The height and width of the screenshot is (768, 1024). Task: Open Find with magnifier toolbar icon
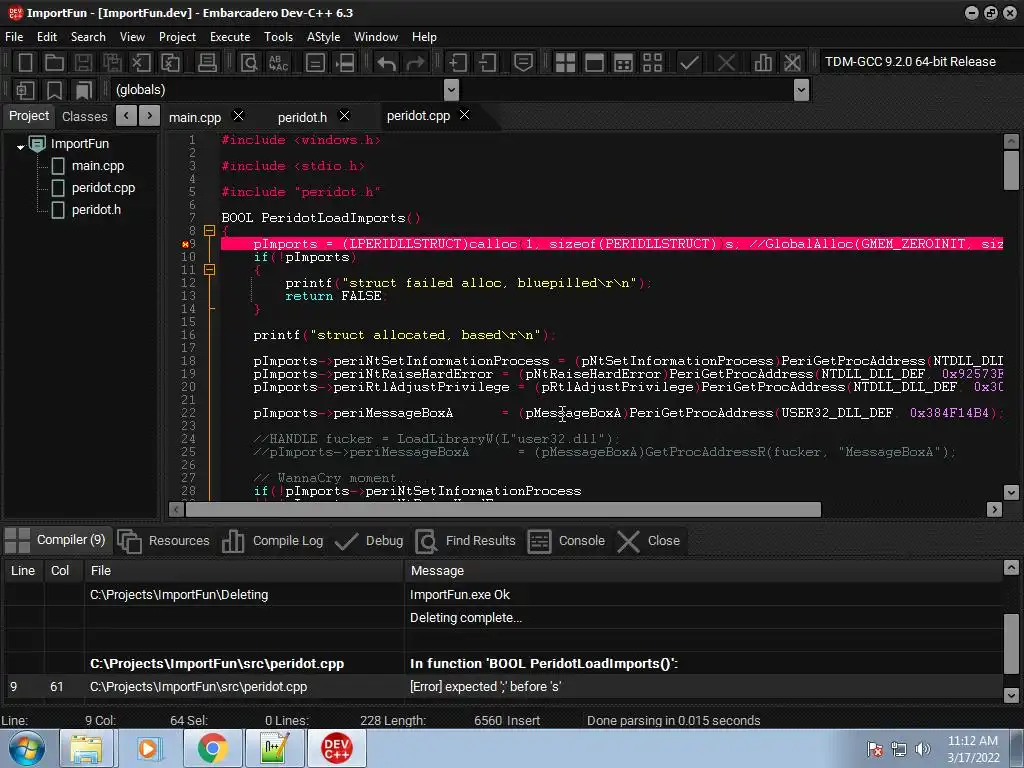click(x=249, y=63)
